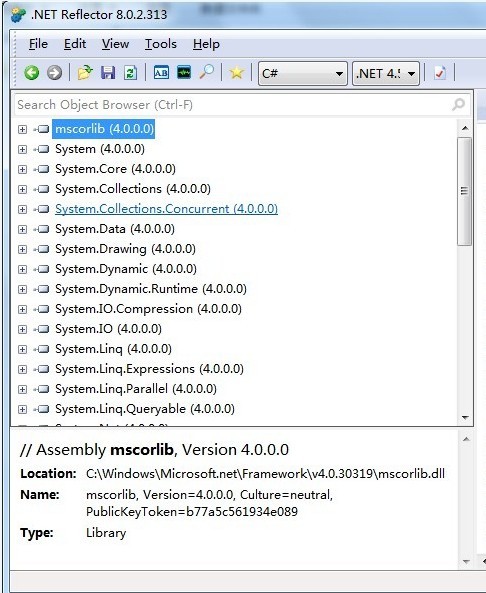Select System.Core (4.0.0.0)
486x593 pixels.
tap(115, 169)
